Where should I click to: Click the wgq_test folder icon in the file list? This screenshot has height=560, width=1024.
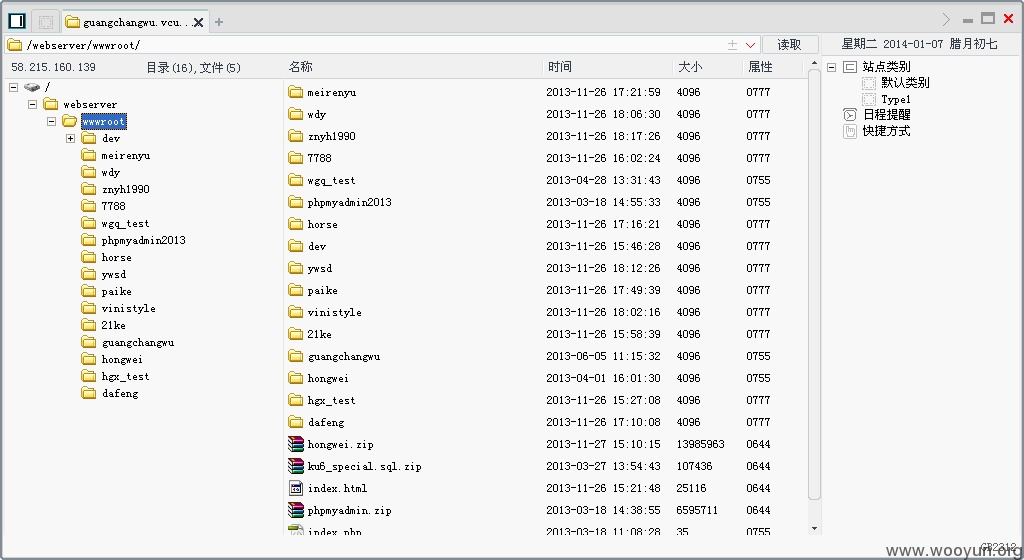click(x=296, y=180)
